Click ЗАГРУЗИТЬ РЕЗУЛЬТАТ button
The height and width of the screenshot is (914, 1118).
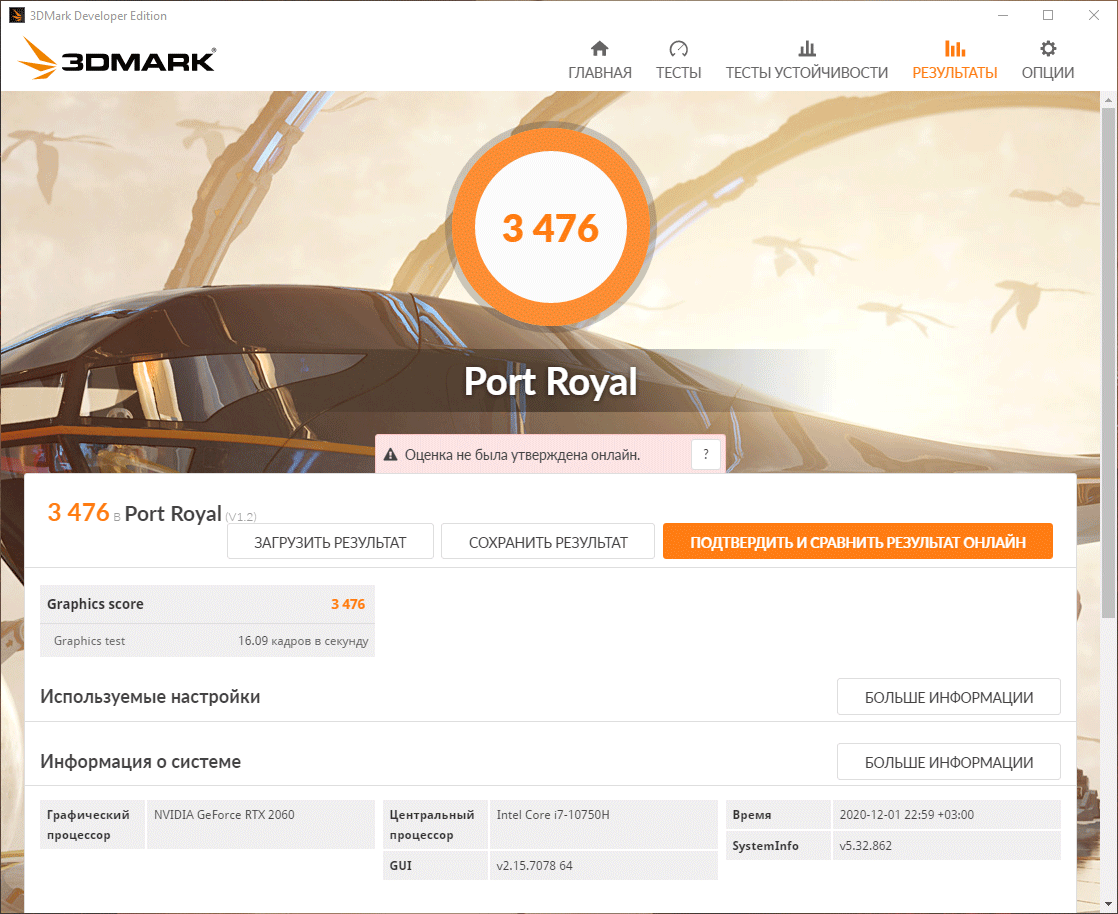[x=330, y=542]
